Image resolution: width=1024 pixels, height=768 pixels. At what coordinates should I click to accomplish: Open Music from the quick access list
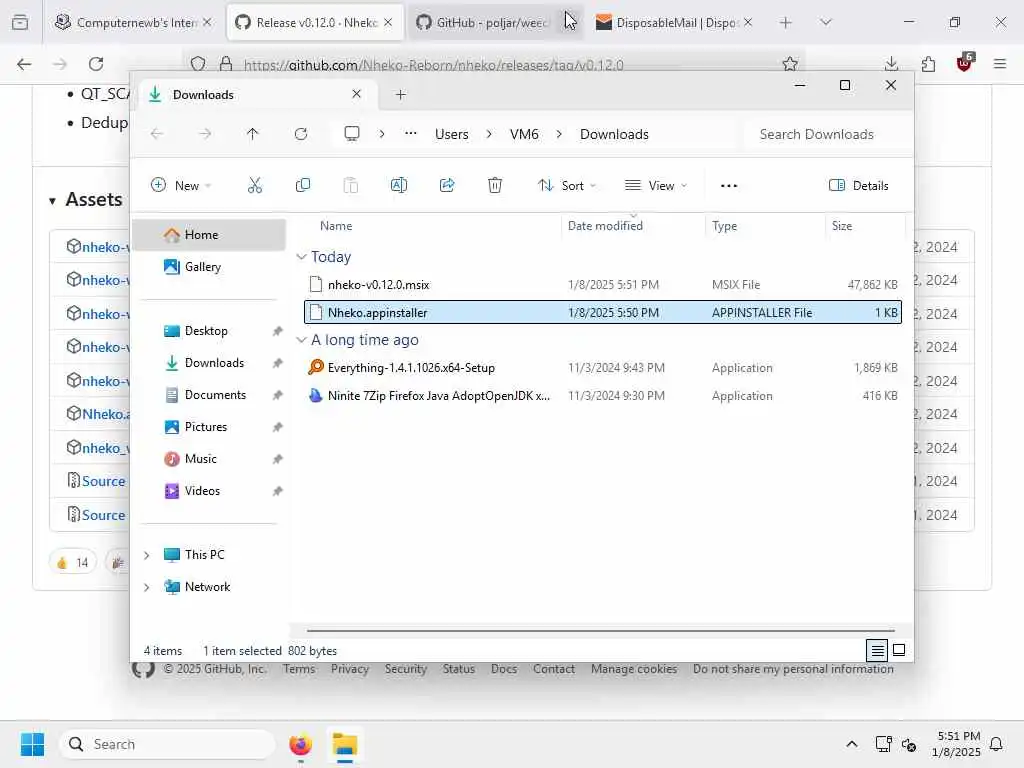click(x=209, y=458)
